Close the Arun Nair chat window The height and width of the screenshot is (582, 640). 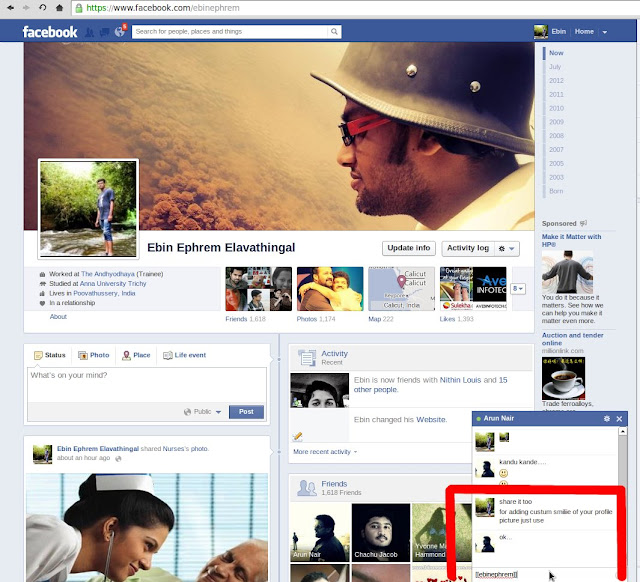point(619,419)
